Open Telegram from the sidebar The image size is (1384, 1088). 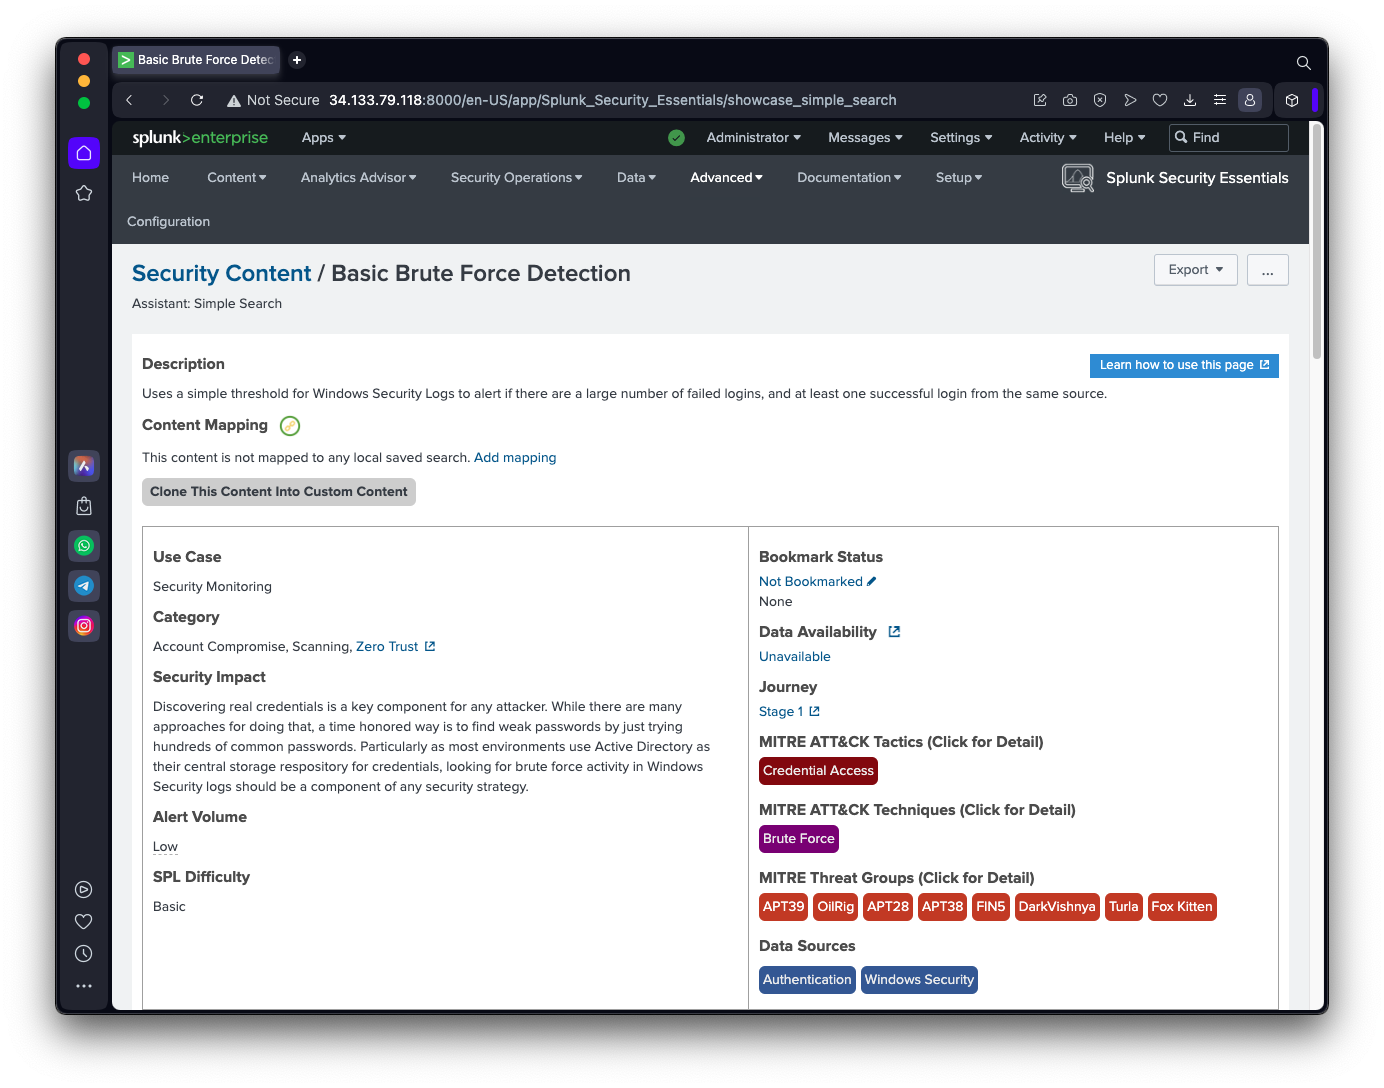point(84,586)
